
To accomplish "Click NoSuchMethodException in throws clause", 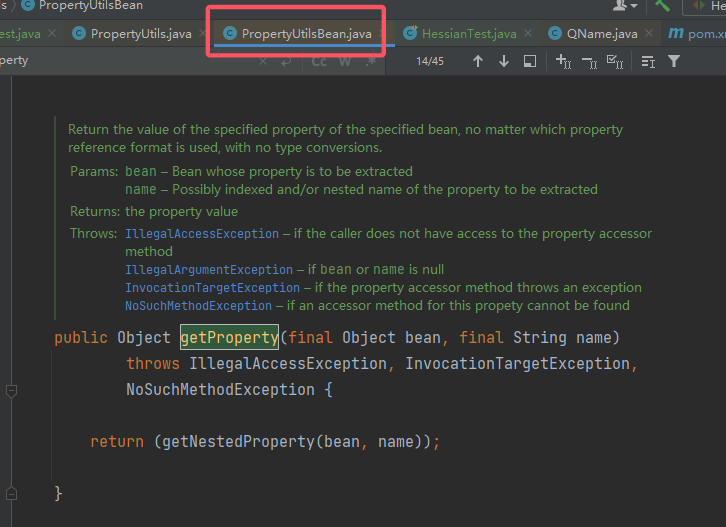I will click(220, 389).
